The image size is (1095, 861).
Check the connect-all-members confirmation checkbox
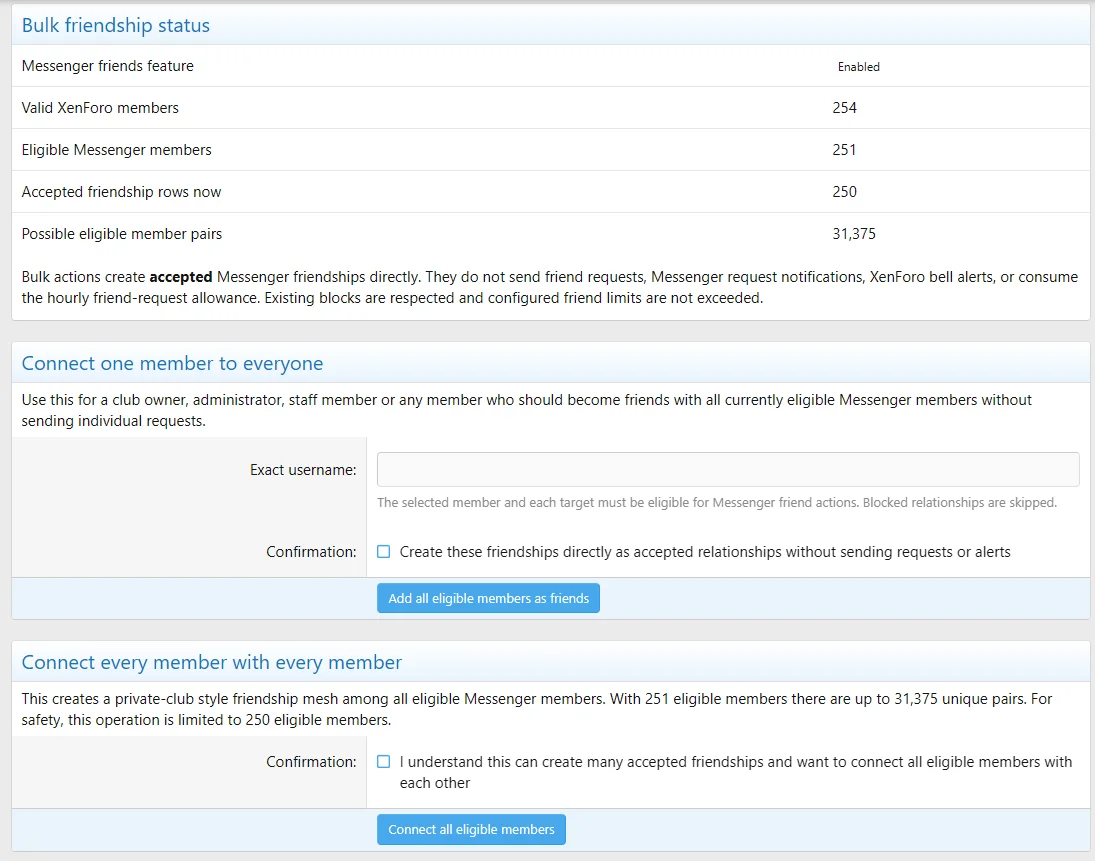click(x=383, y=761)
